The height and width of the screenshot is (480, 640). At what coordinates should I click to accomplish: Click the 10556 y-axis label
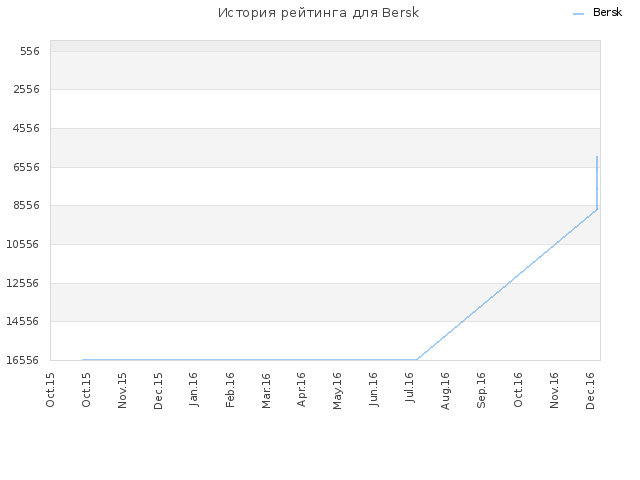23,244
